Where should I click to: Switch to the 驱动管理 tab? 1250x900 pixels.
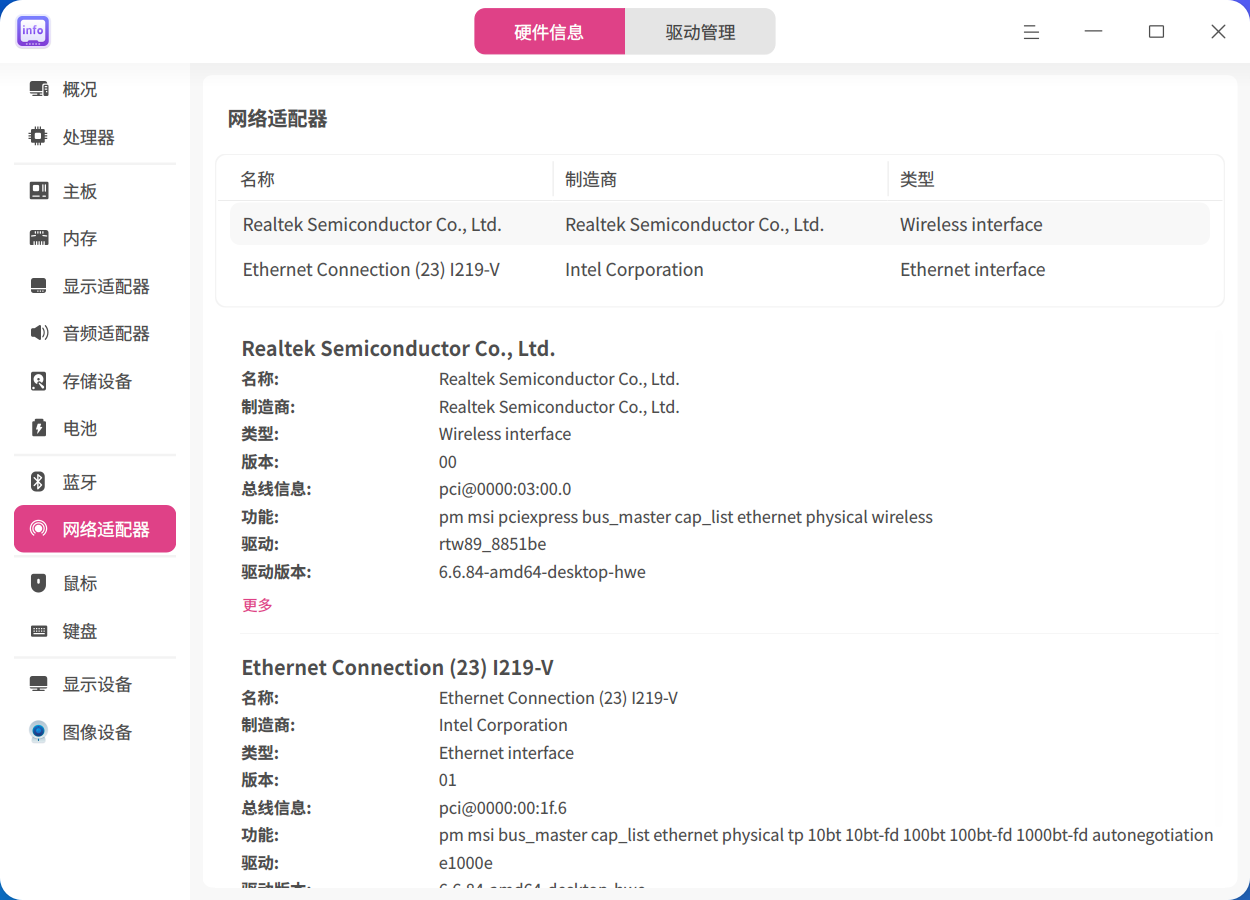click(x=700, y=31)
